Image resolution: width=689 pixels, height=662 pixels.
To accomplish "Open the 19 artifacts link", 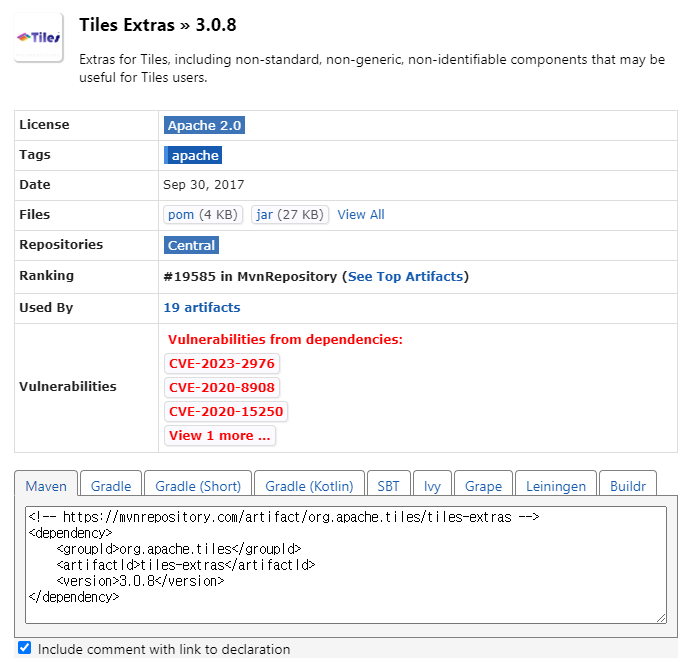I will point(202,307).
